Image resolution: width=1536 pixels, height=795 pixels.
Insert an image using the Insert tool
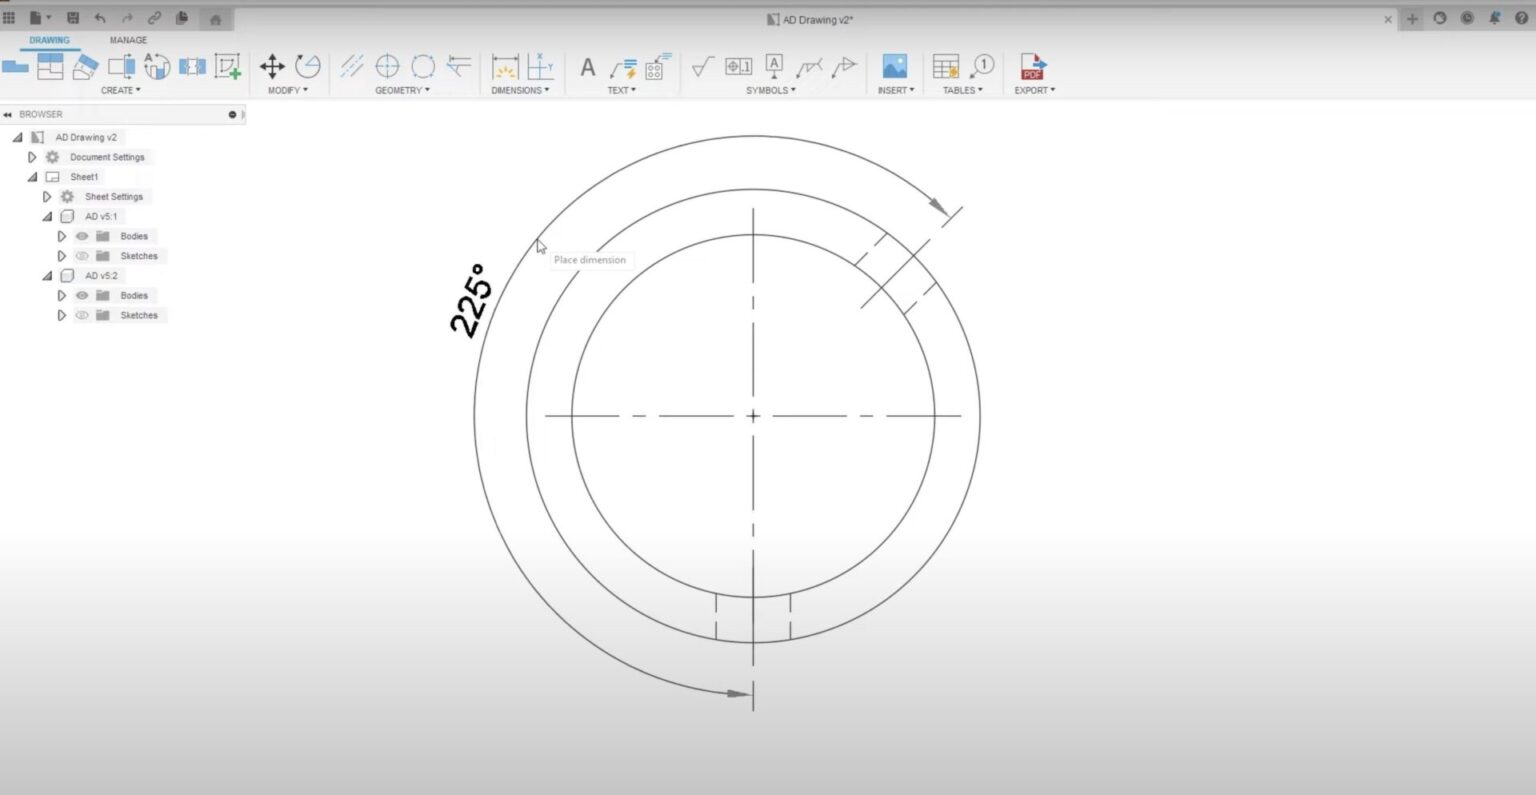(x=893, y=67)
